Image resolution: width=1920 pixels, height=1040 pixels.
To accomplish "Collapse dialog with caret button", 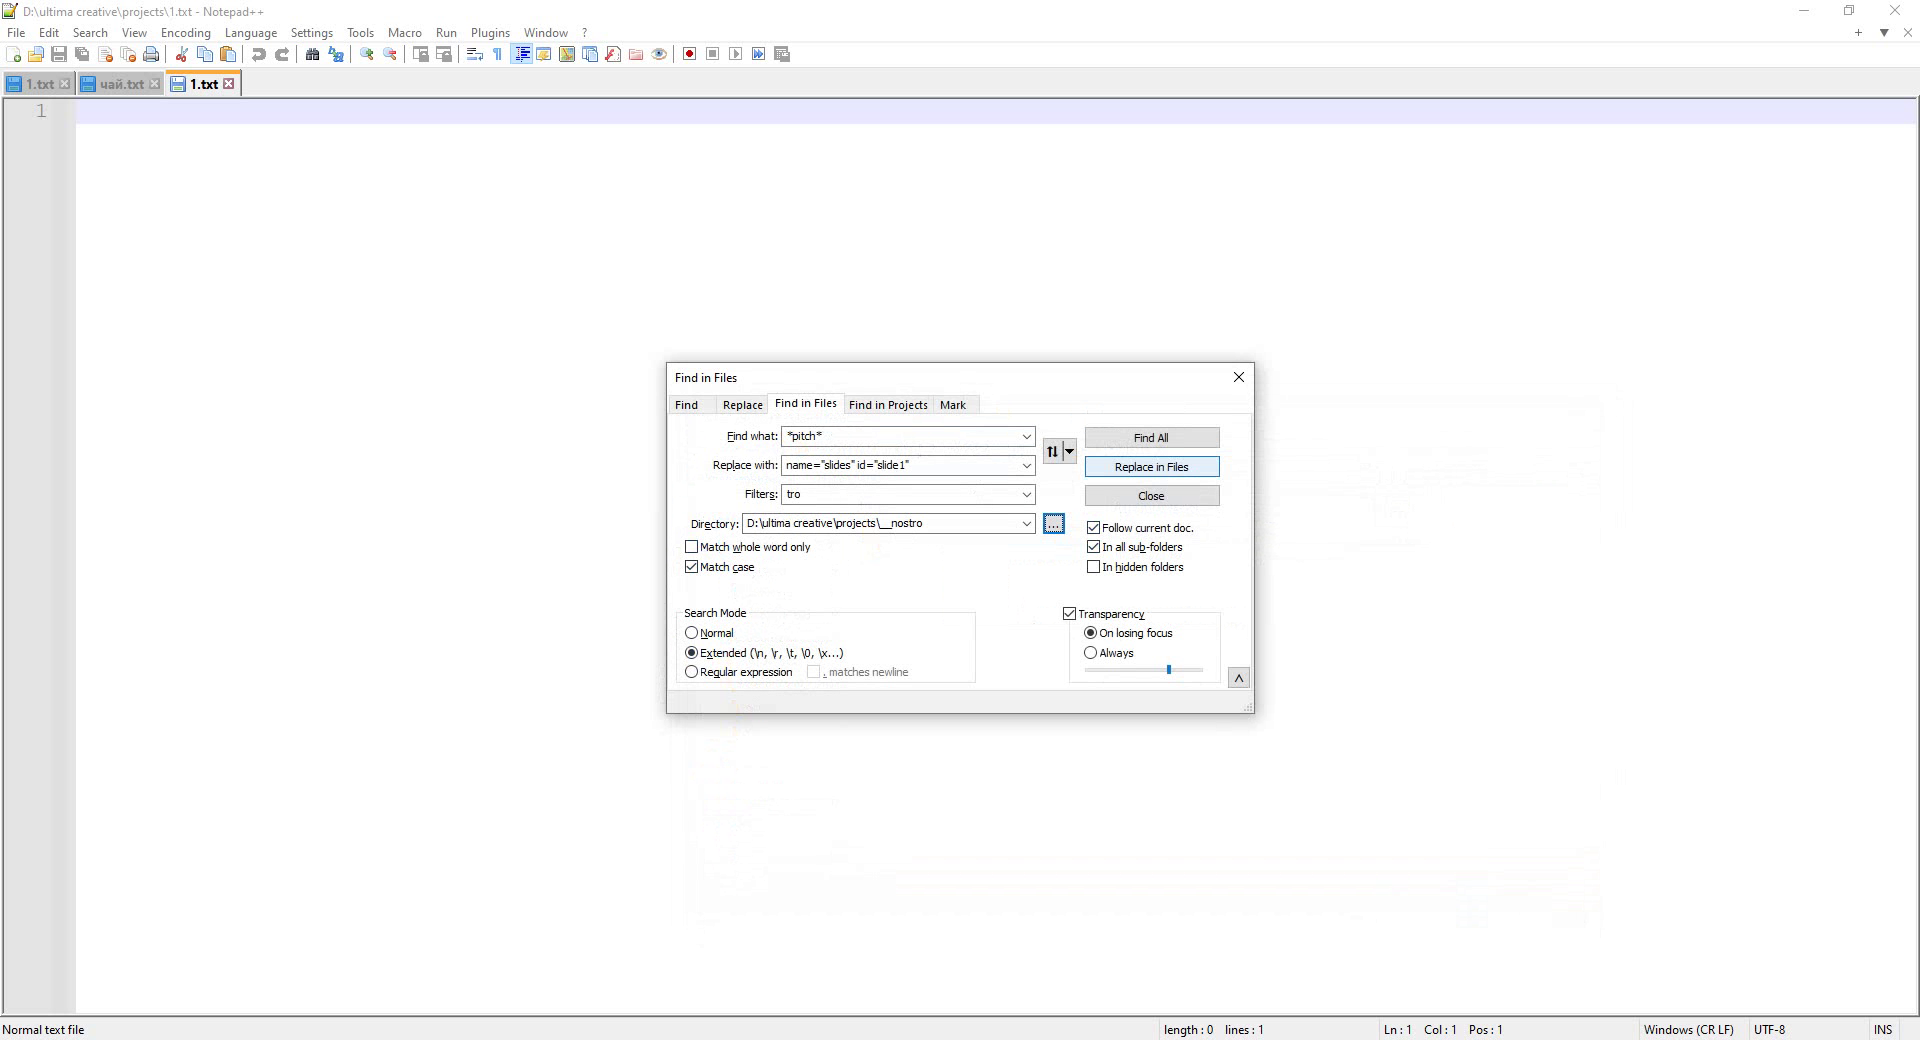I will pyautogui.click(x=1238, y=678).
